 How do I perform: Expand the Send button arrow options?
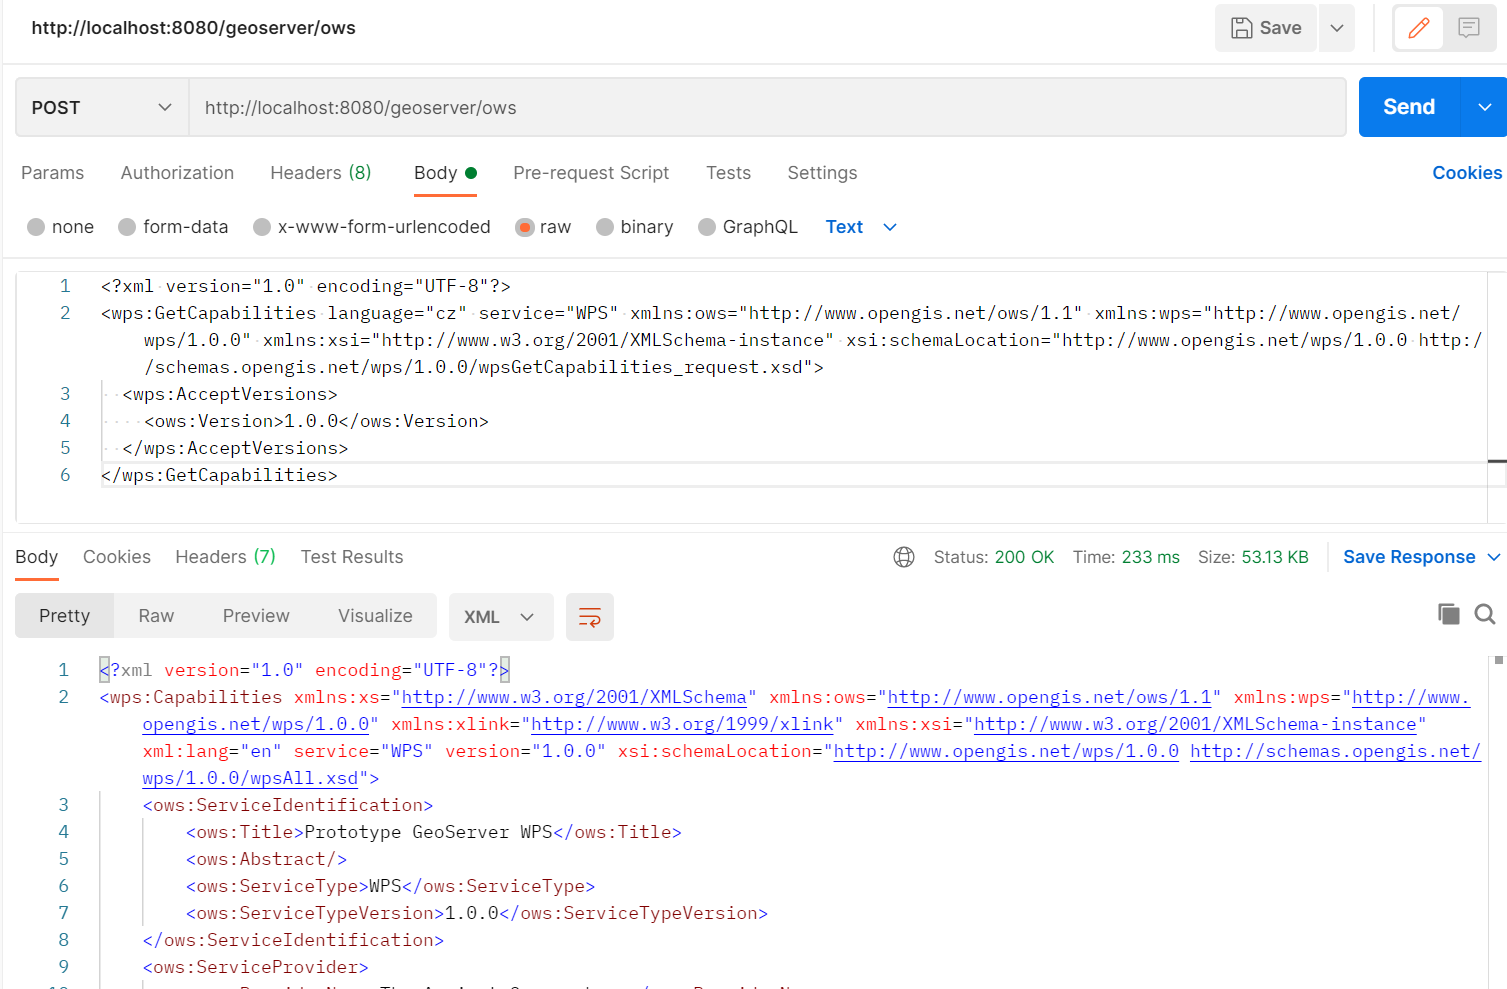tap(1484, 107)
